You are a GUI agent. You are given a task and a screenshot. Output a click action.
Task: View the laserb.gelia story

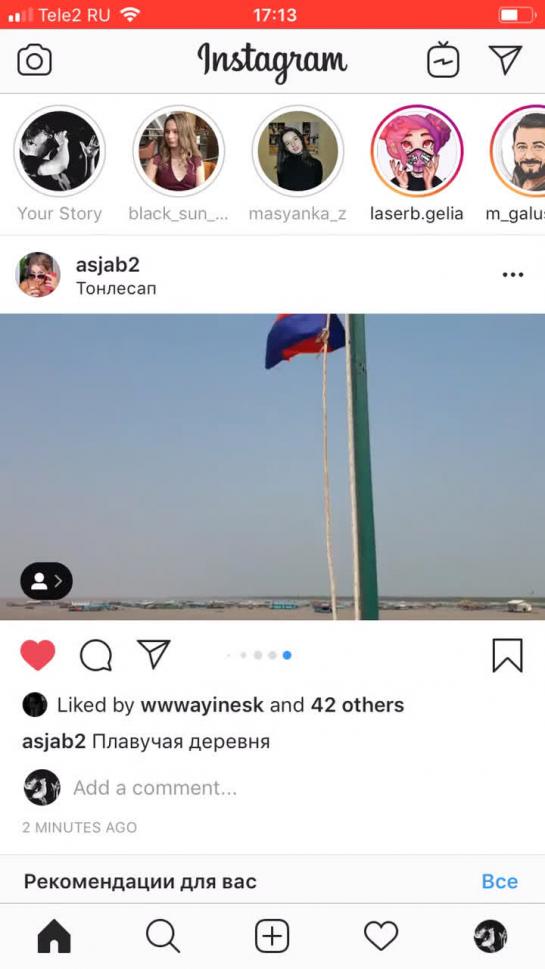(x=417, y=151)
